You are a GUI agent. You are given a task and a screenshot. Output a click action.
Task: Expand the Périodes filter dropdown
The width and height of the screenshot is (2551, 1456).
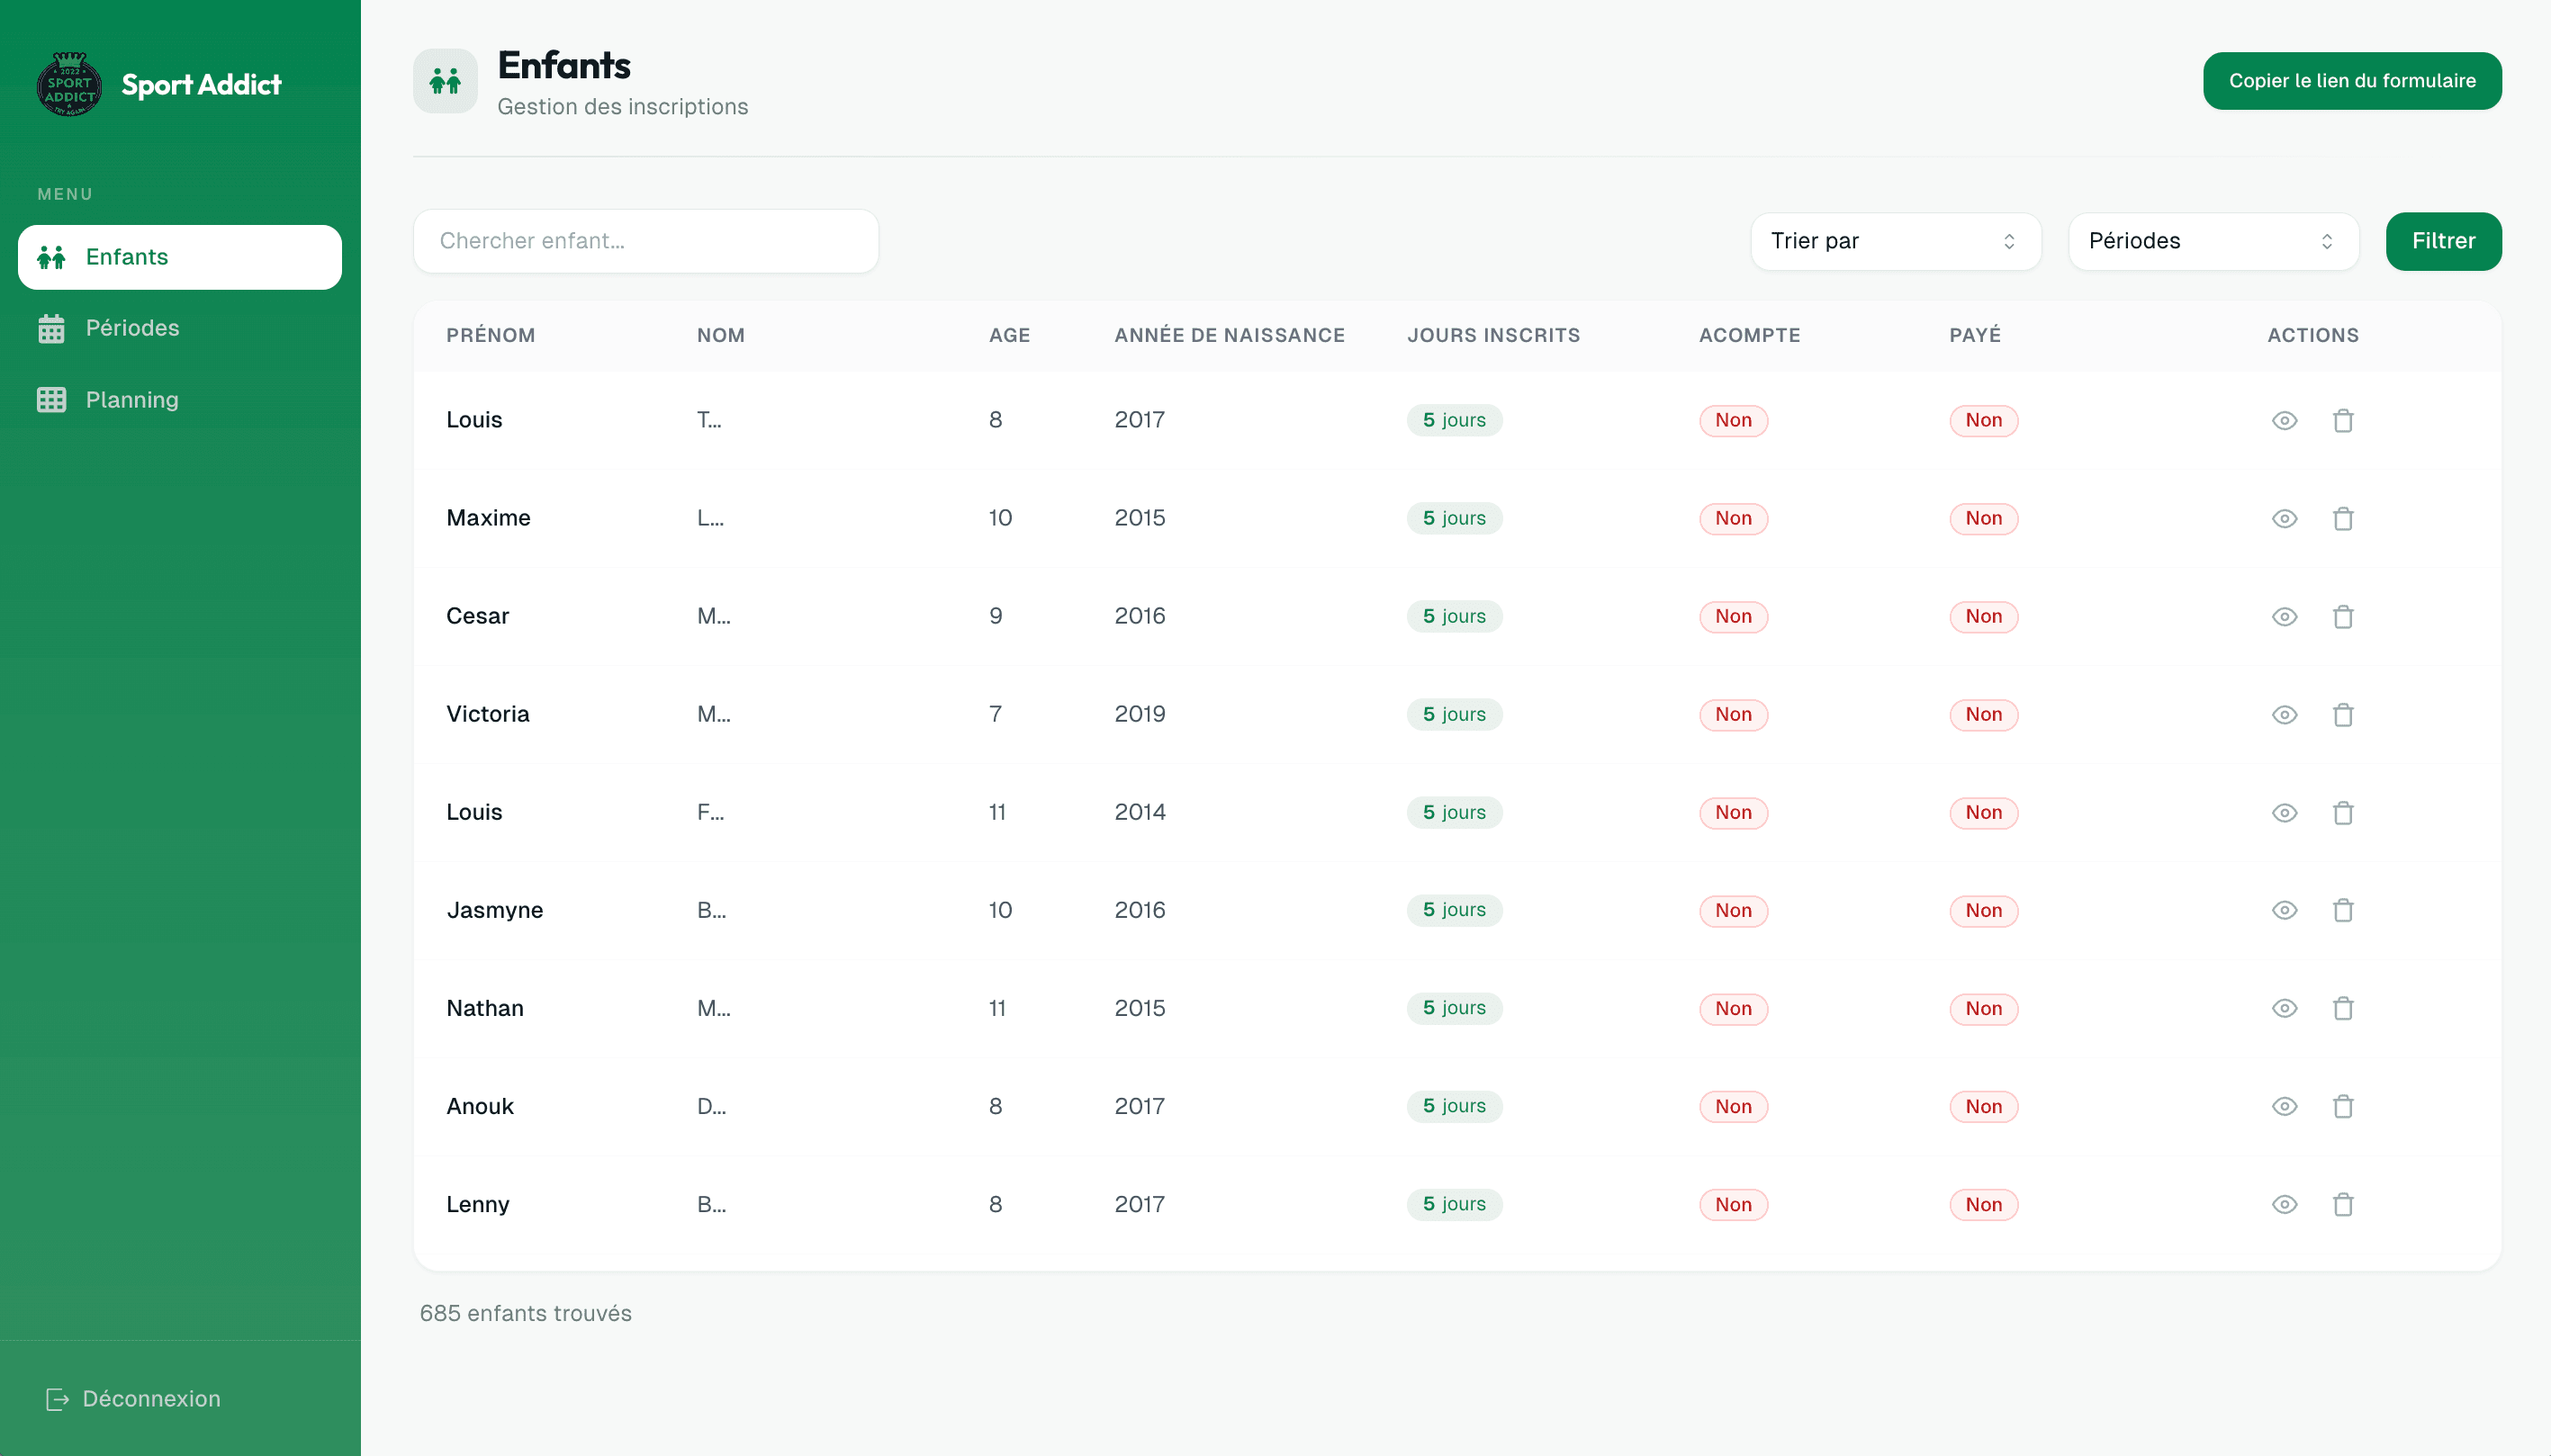pyautogui.click(x=2212, y=241)
